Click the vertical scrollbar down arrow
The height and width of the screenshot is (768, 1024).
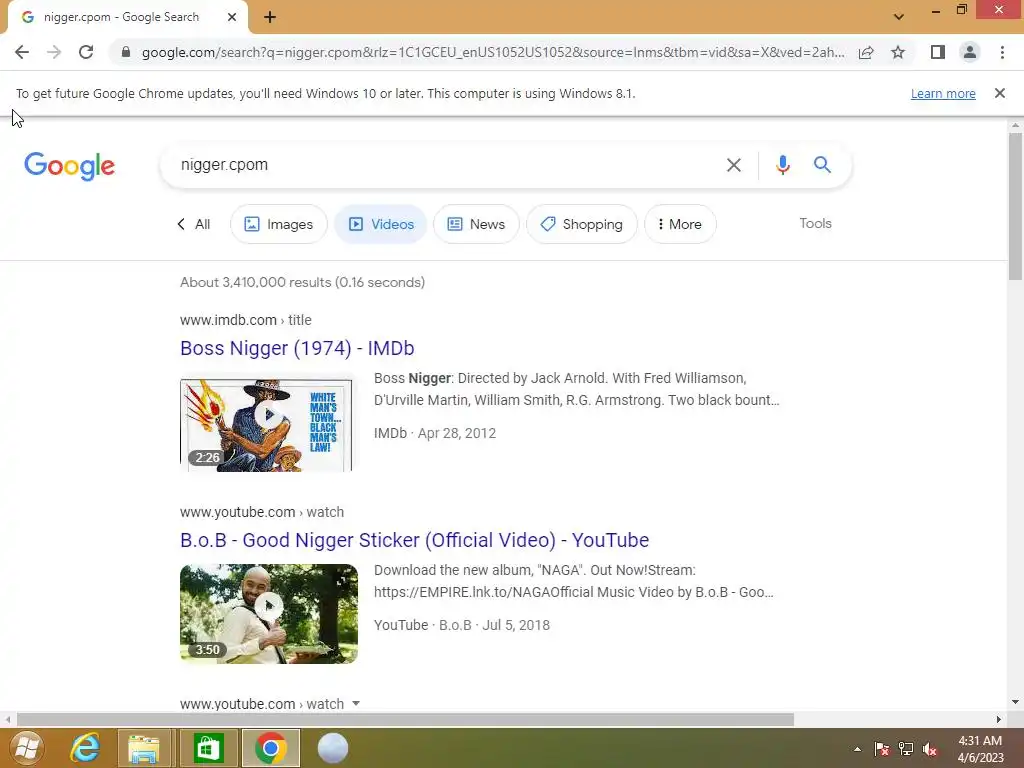1015,702
